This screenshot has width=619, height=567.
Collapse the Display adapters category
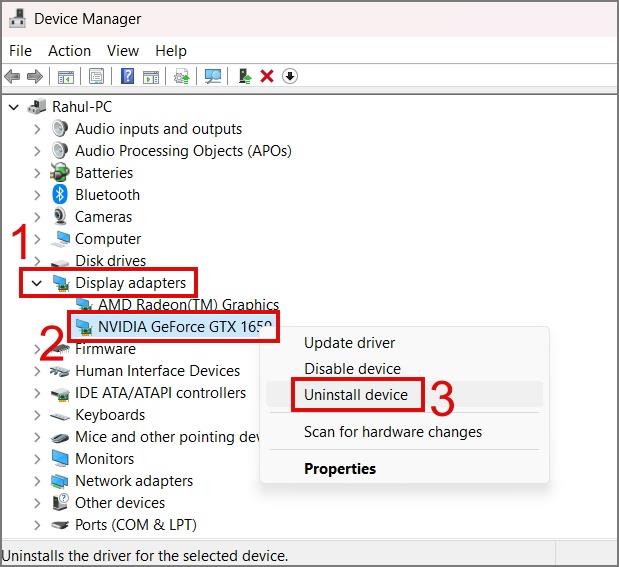37,283
